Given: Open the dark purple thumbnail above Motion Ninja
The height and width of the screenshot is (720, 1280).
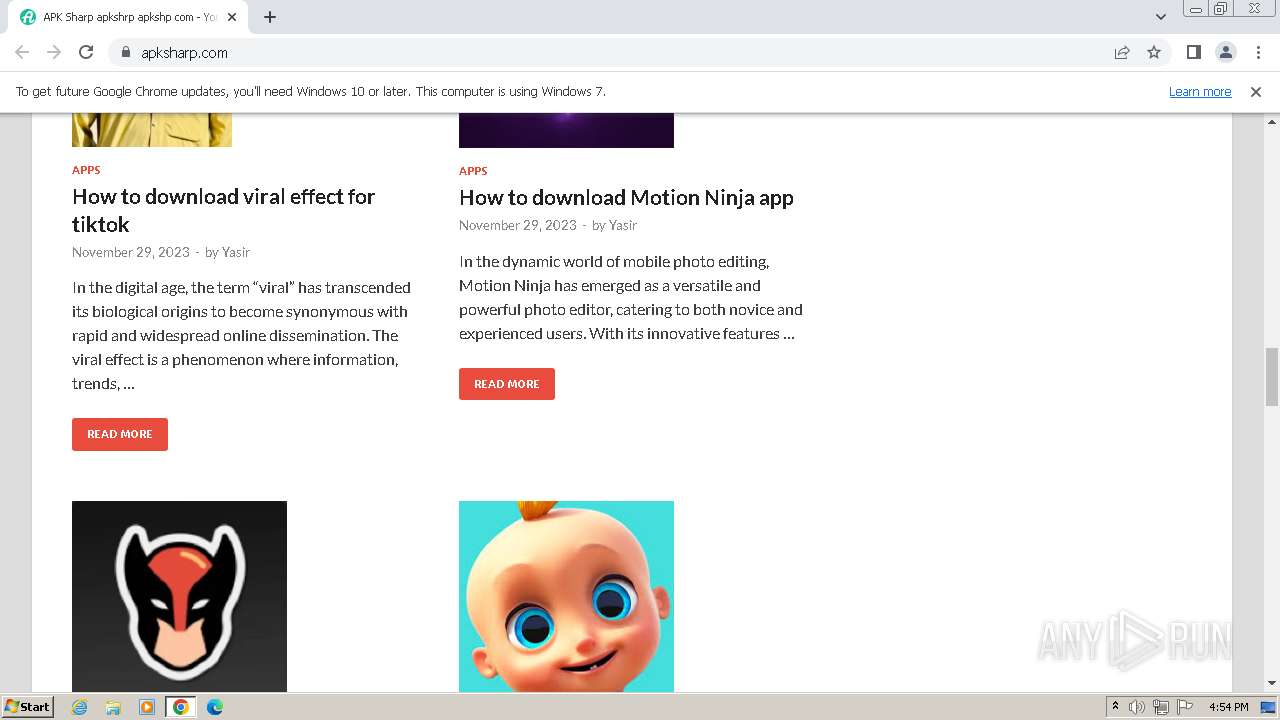Looking at the screenshot, I should (x=566, y=130).
